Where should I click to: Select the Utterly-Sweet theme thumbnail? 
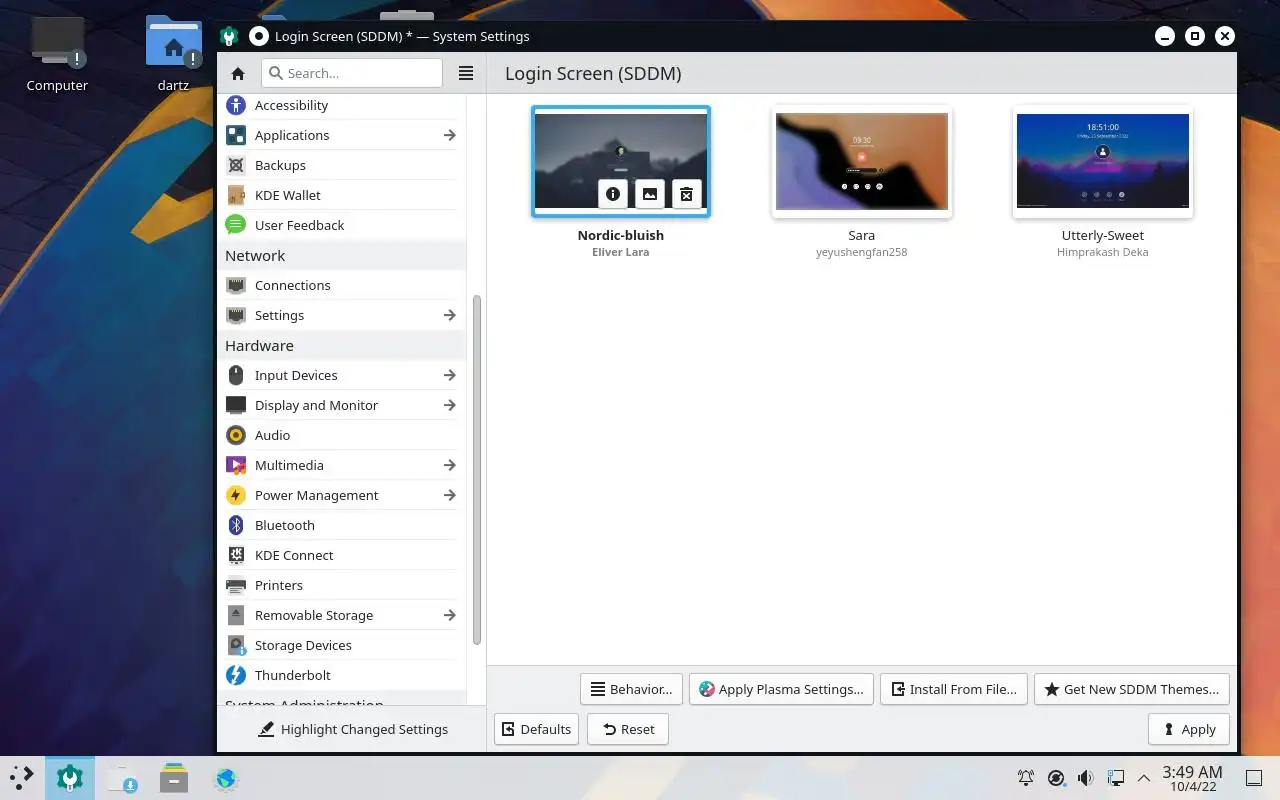click(x=1103, y=161)
